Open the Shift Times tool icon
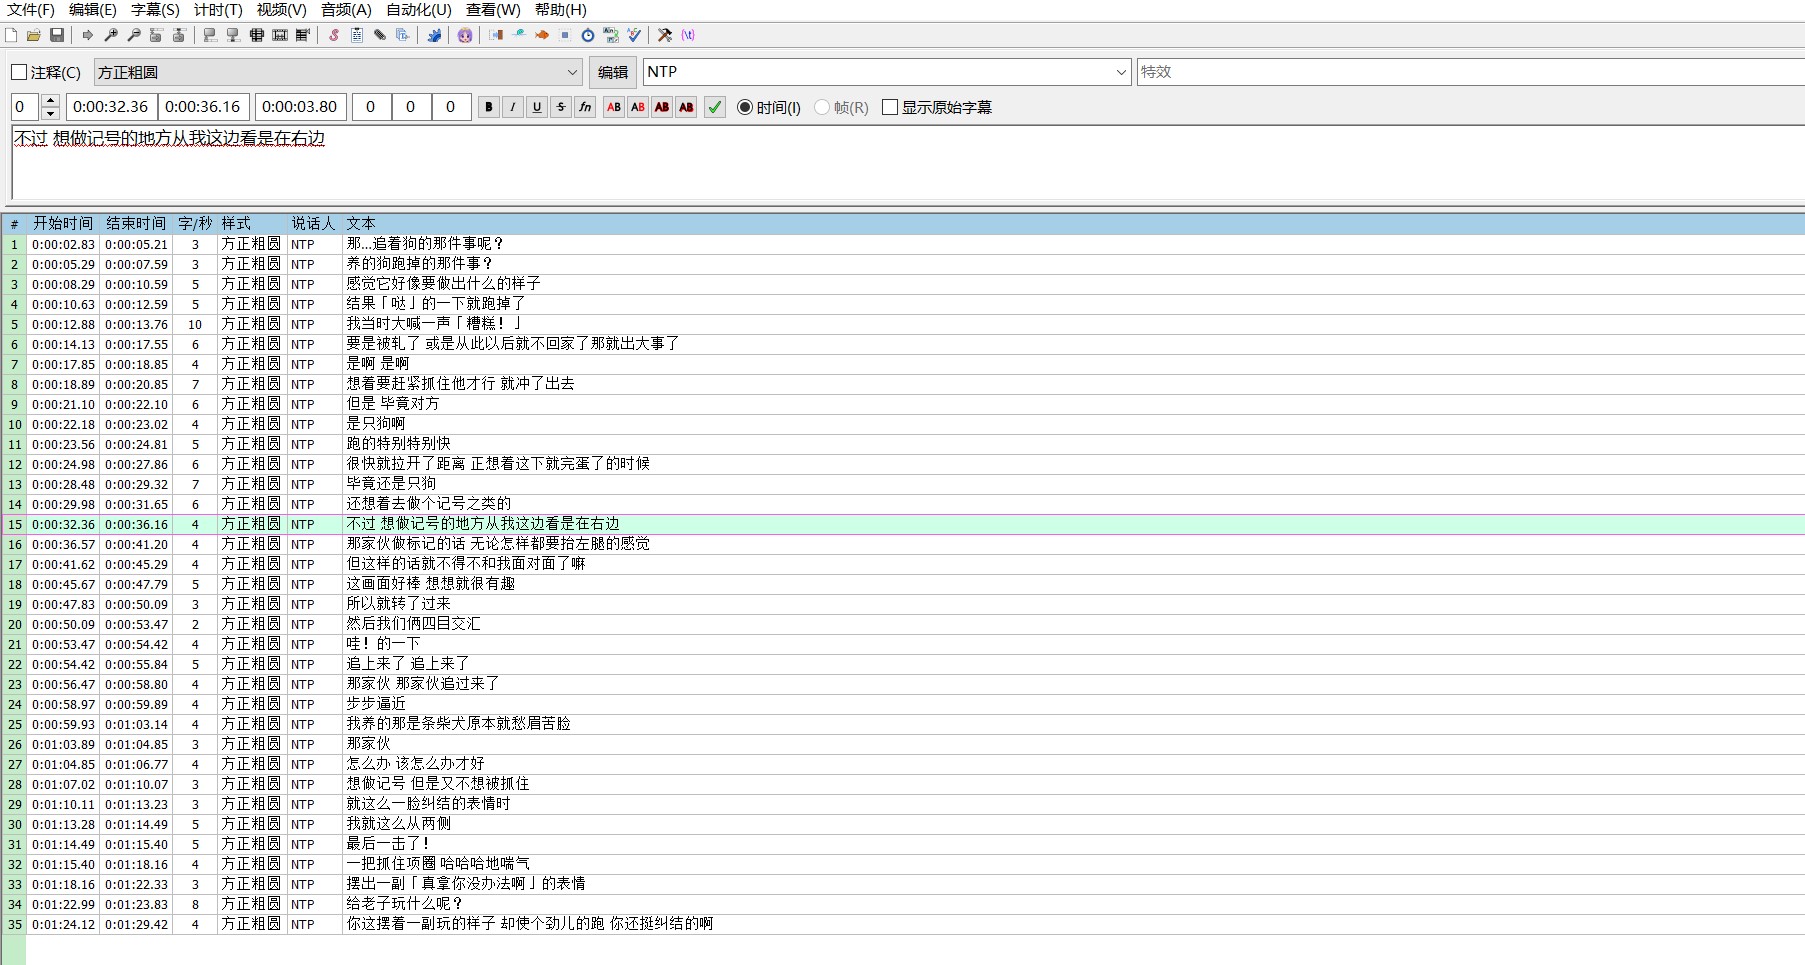The image size is (1805, 965). point(496,35)
